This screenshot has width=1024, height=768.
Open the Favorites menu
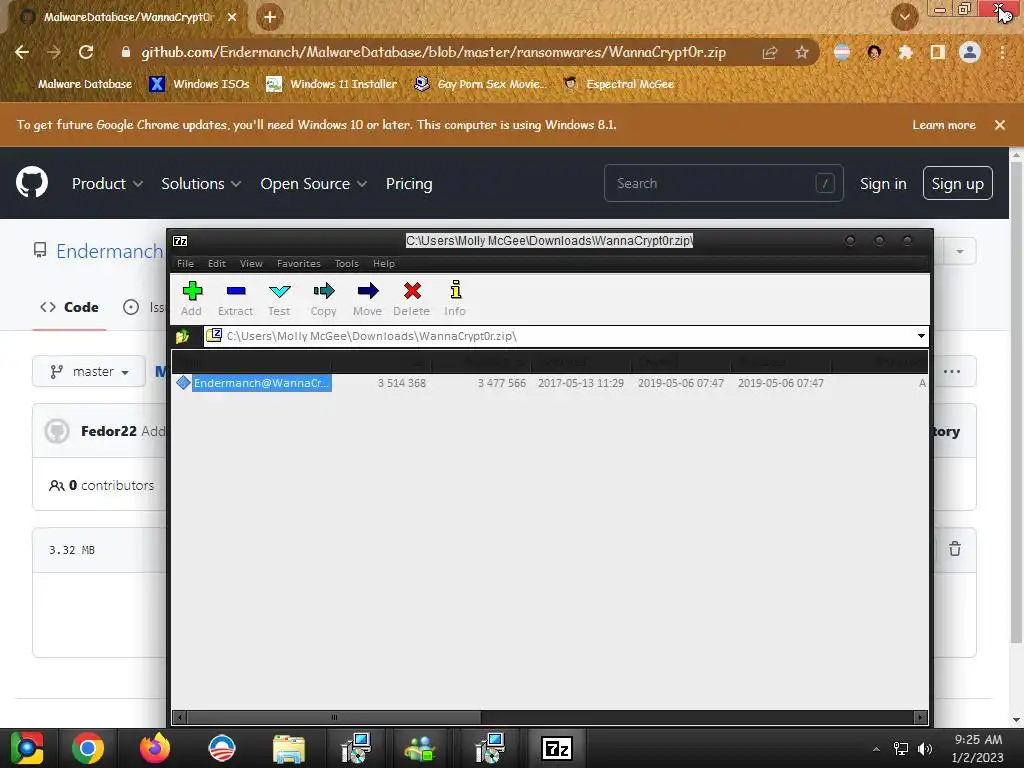click(298, 264)
